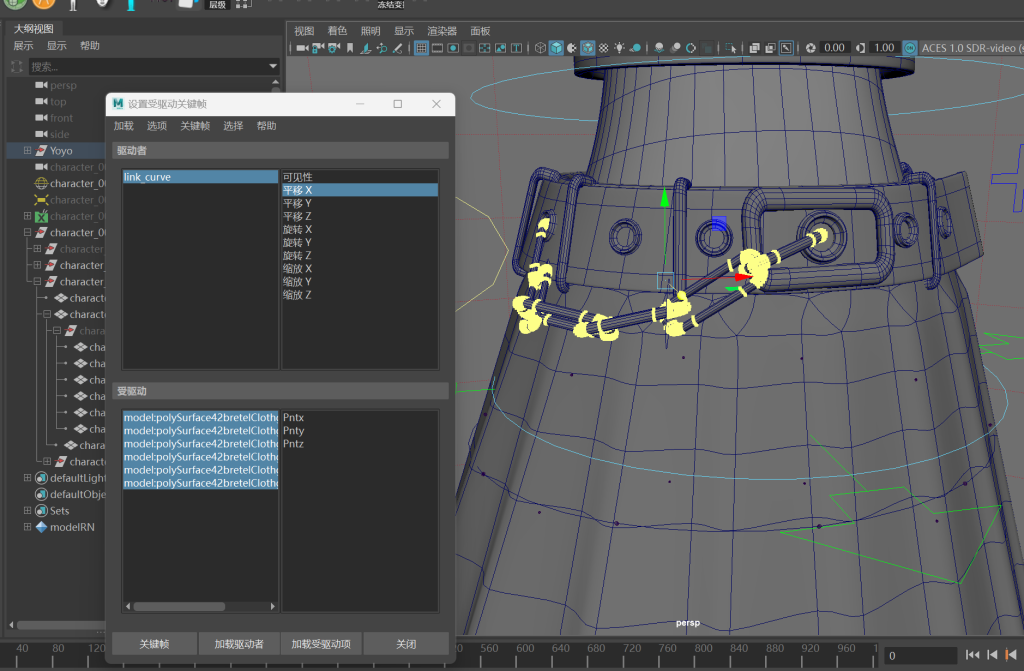The height and width of the screenshot is (671, 1024).
Task: Select 旋转 Z in the driver attribute list
Action: 360,255
